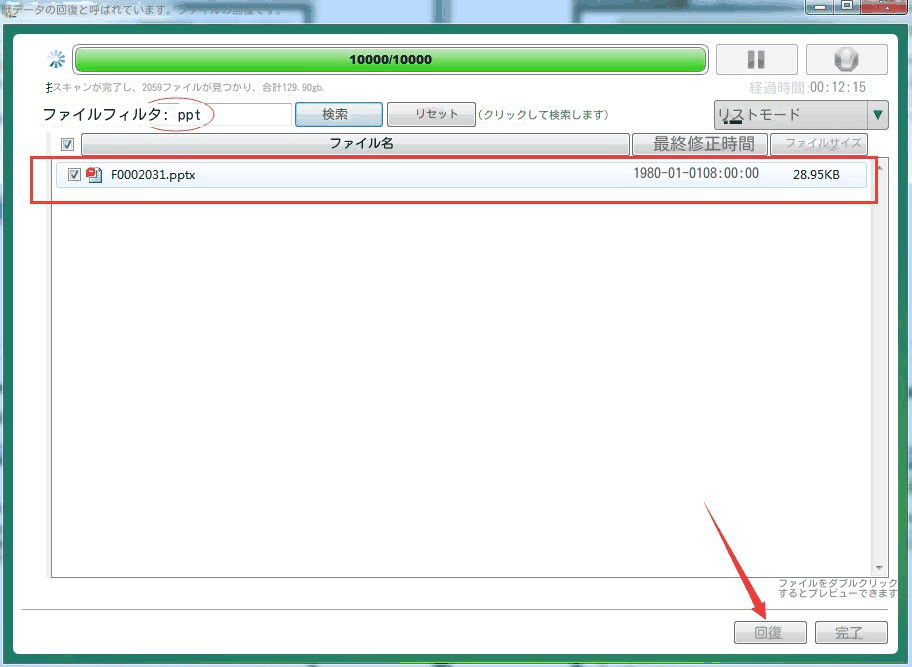This screenshot has height=667, width=912.
Task: Click the scan complete status message
Action: tap(187, 88)
